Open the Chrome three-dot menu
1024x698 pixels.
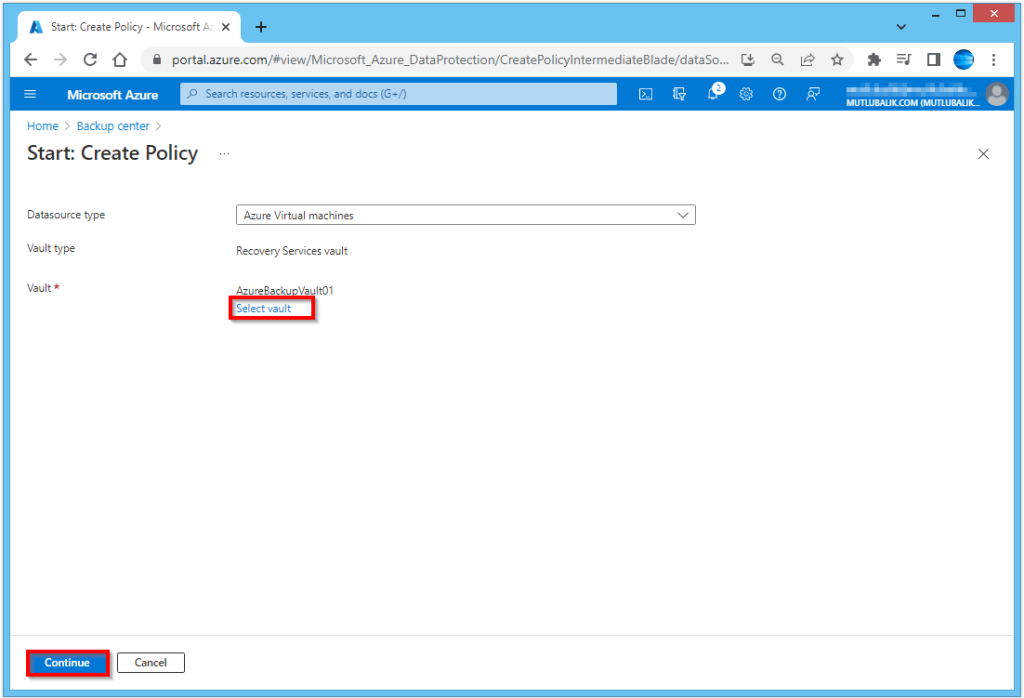pyautogui.click(x=993, y=60)
